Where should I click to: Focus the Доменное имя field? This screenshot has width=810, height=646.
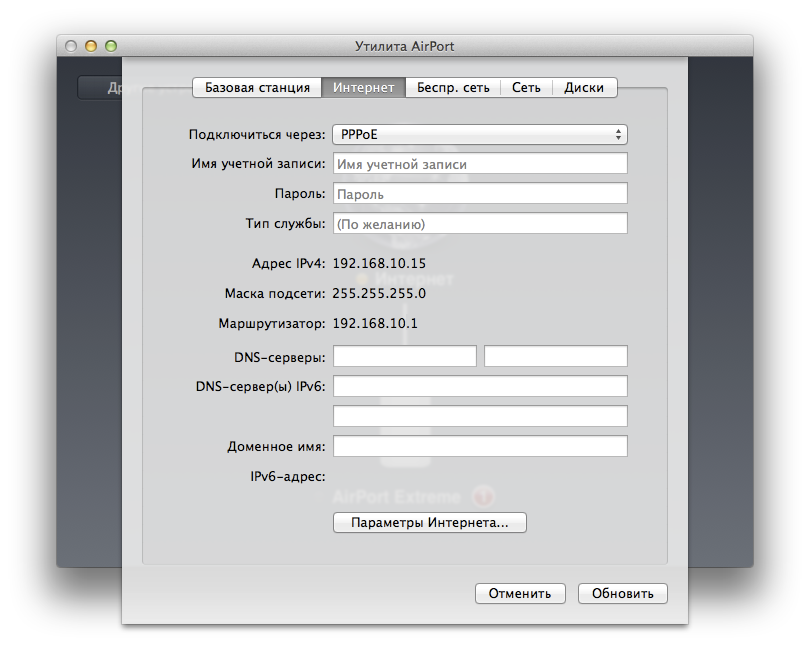click(x=480, y=446)
